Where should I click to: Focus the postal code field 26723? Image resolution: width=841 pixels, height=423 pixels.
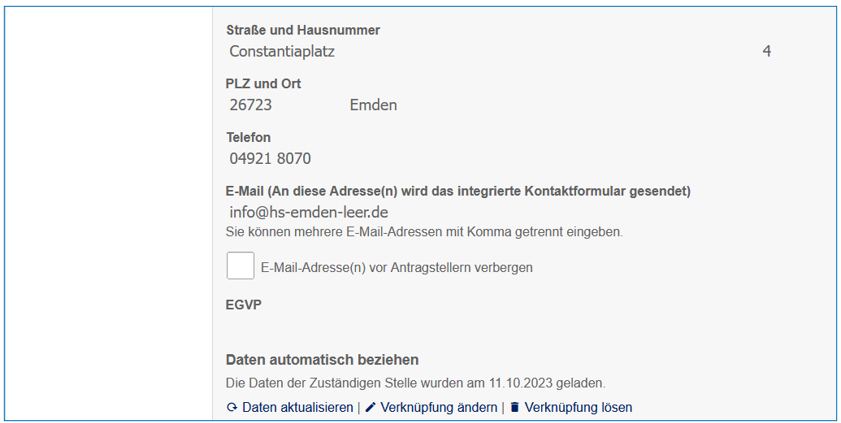coord(251,105)
